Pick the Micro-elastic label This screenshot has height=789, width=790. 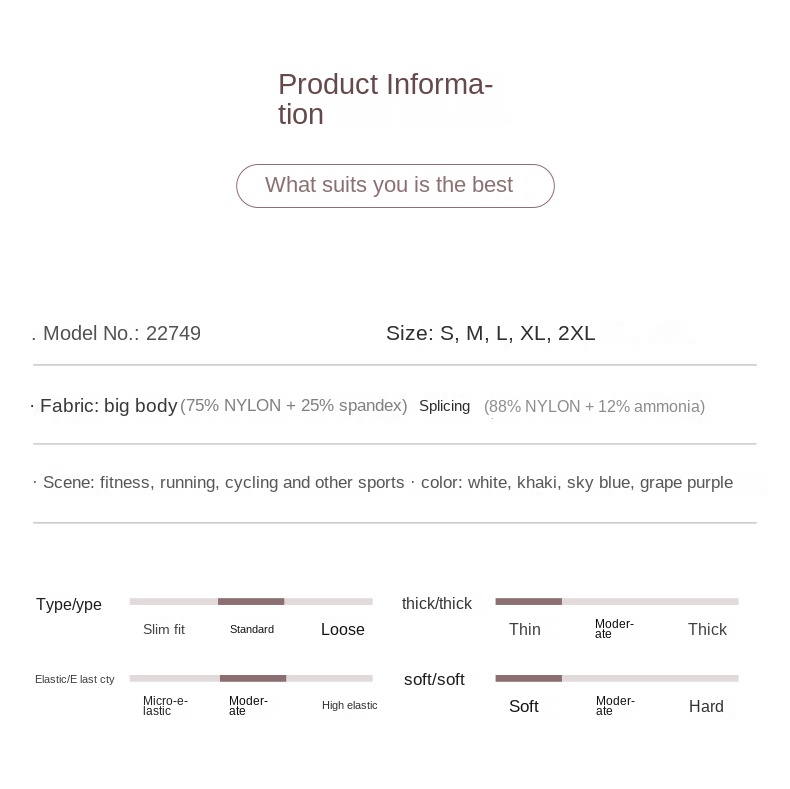tap(165, 705)
